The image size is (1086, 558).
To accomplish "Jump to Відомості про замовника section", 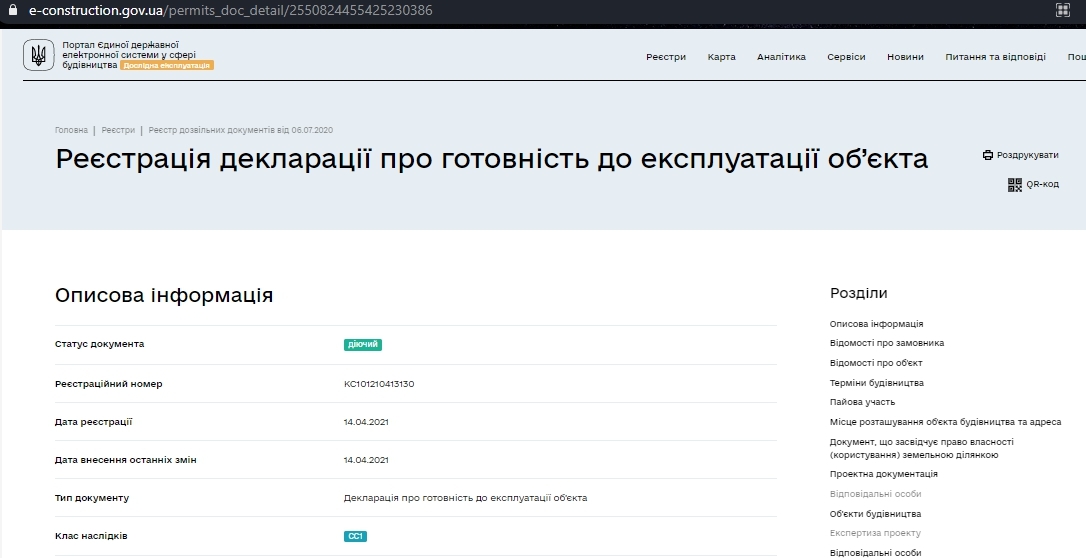I will pos(887,343).
